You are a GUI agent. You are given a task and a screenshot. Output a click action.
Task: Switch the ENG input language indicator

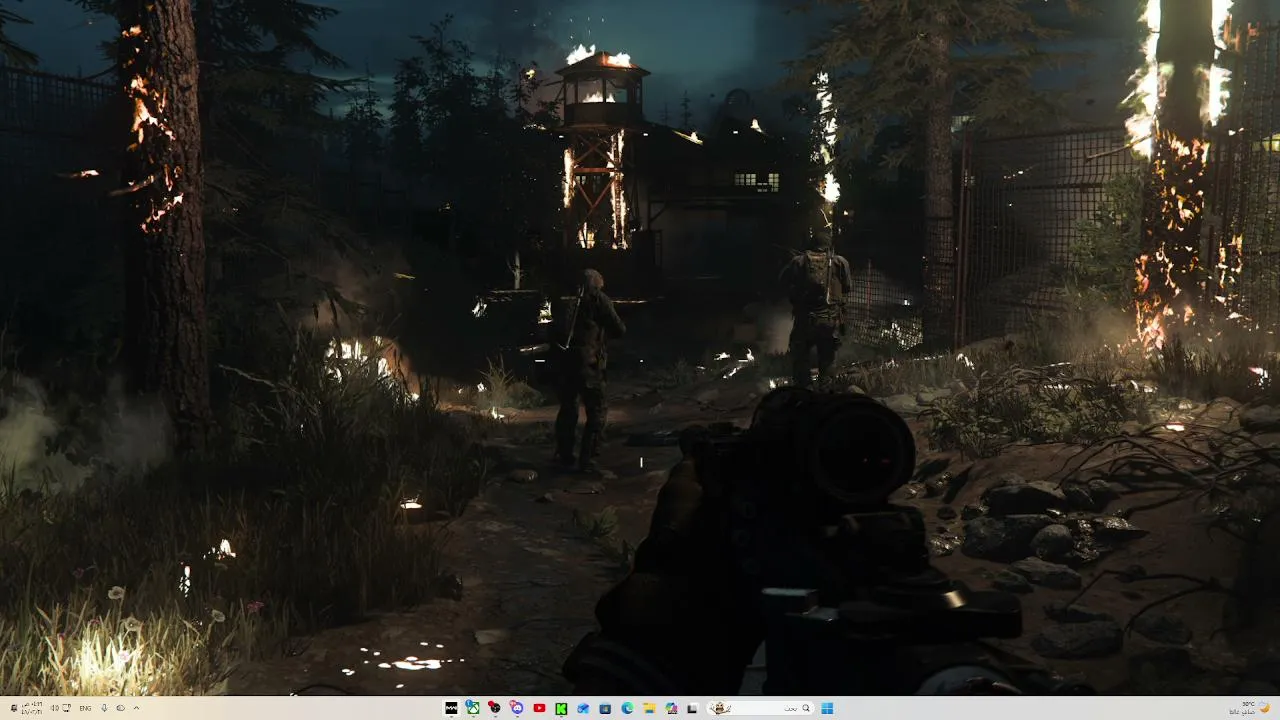click(85, 708)
